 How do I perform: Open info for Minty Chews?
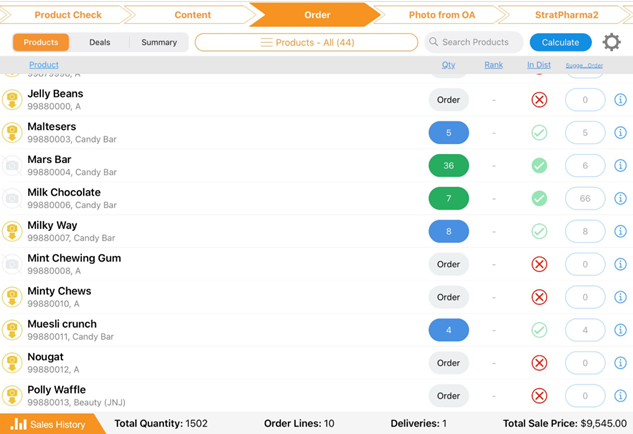[620, 297]
